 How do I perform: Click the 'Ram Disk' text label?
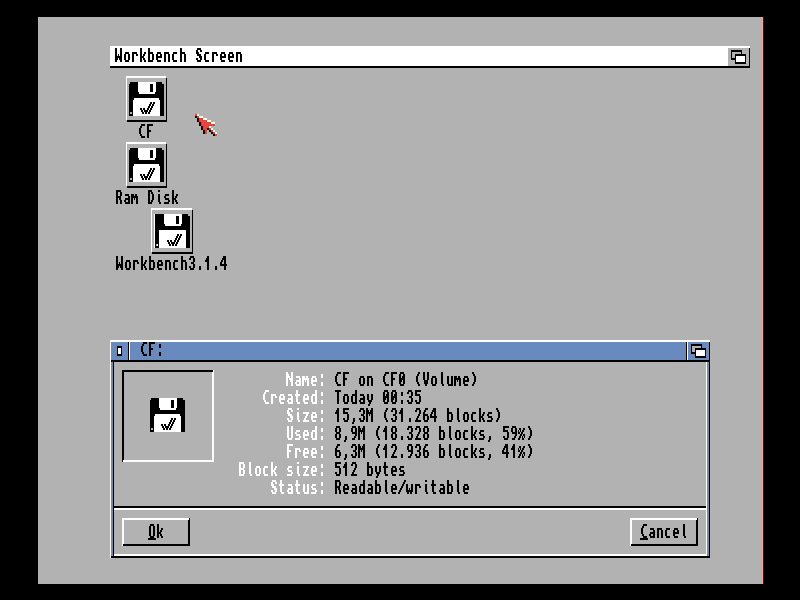[146, 198]
